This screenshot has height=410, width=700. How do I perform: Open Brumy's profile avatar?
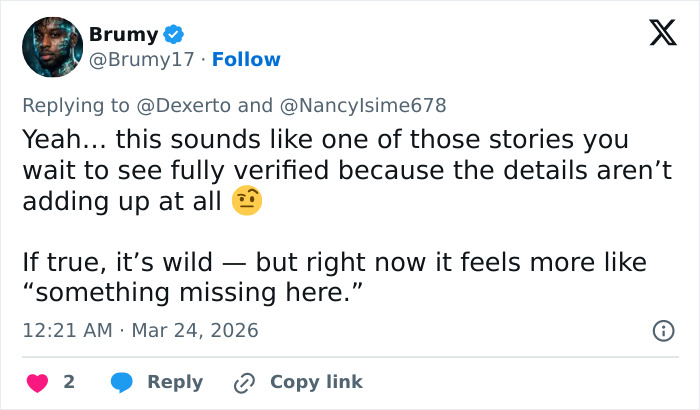tap(51, 46)
